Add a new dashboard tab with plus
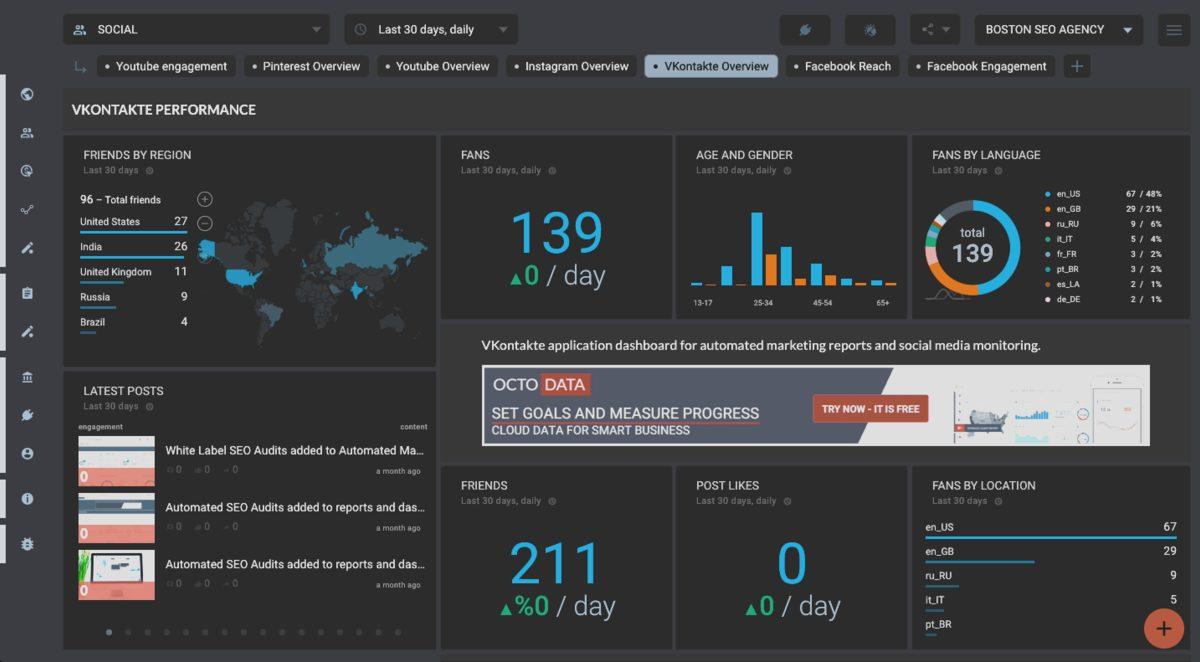The image size is (1200, 662). coord(1077,67)
